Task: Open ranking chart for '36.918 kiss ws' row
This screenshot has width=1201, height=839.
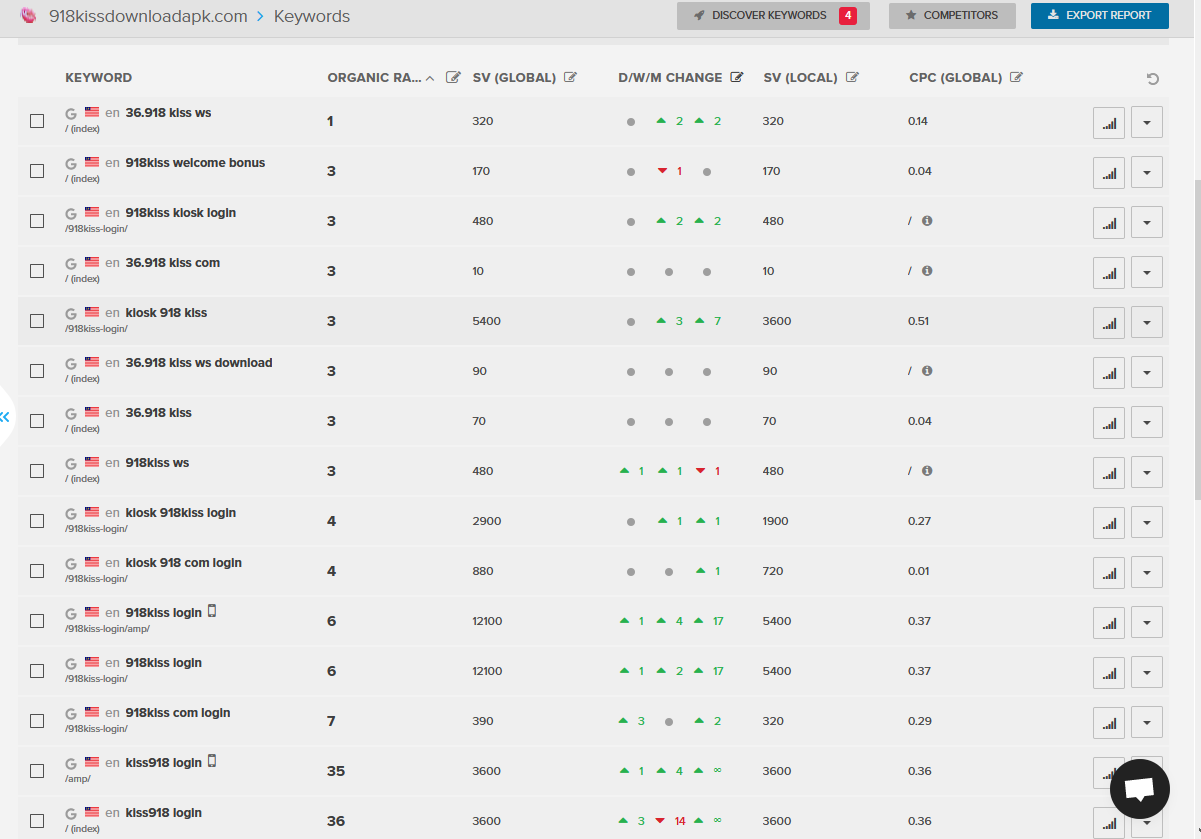Action: point(1108,122)
